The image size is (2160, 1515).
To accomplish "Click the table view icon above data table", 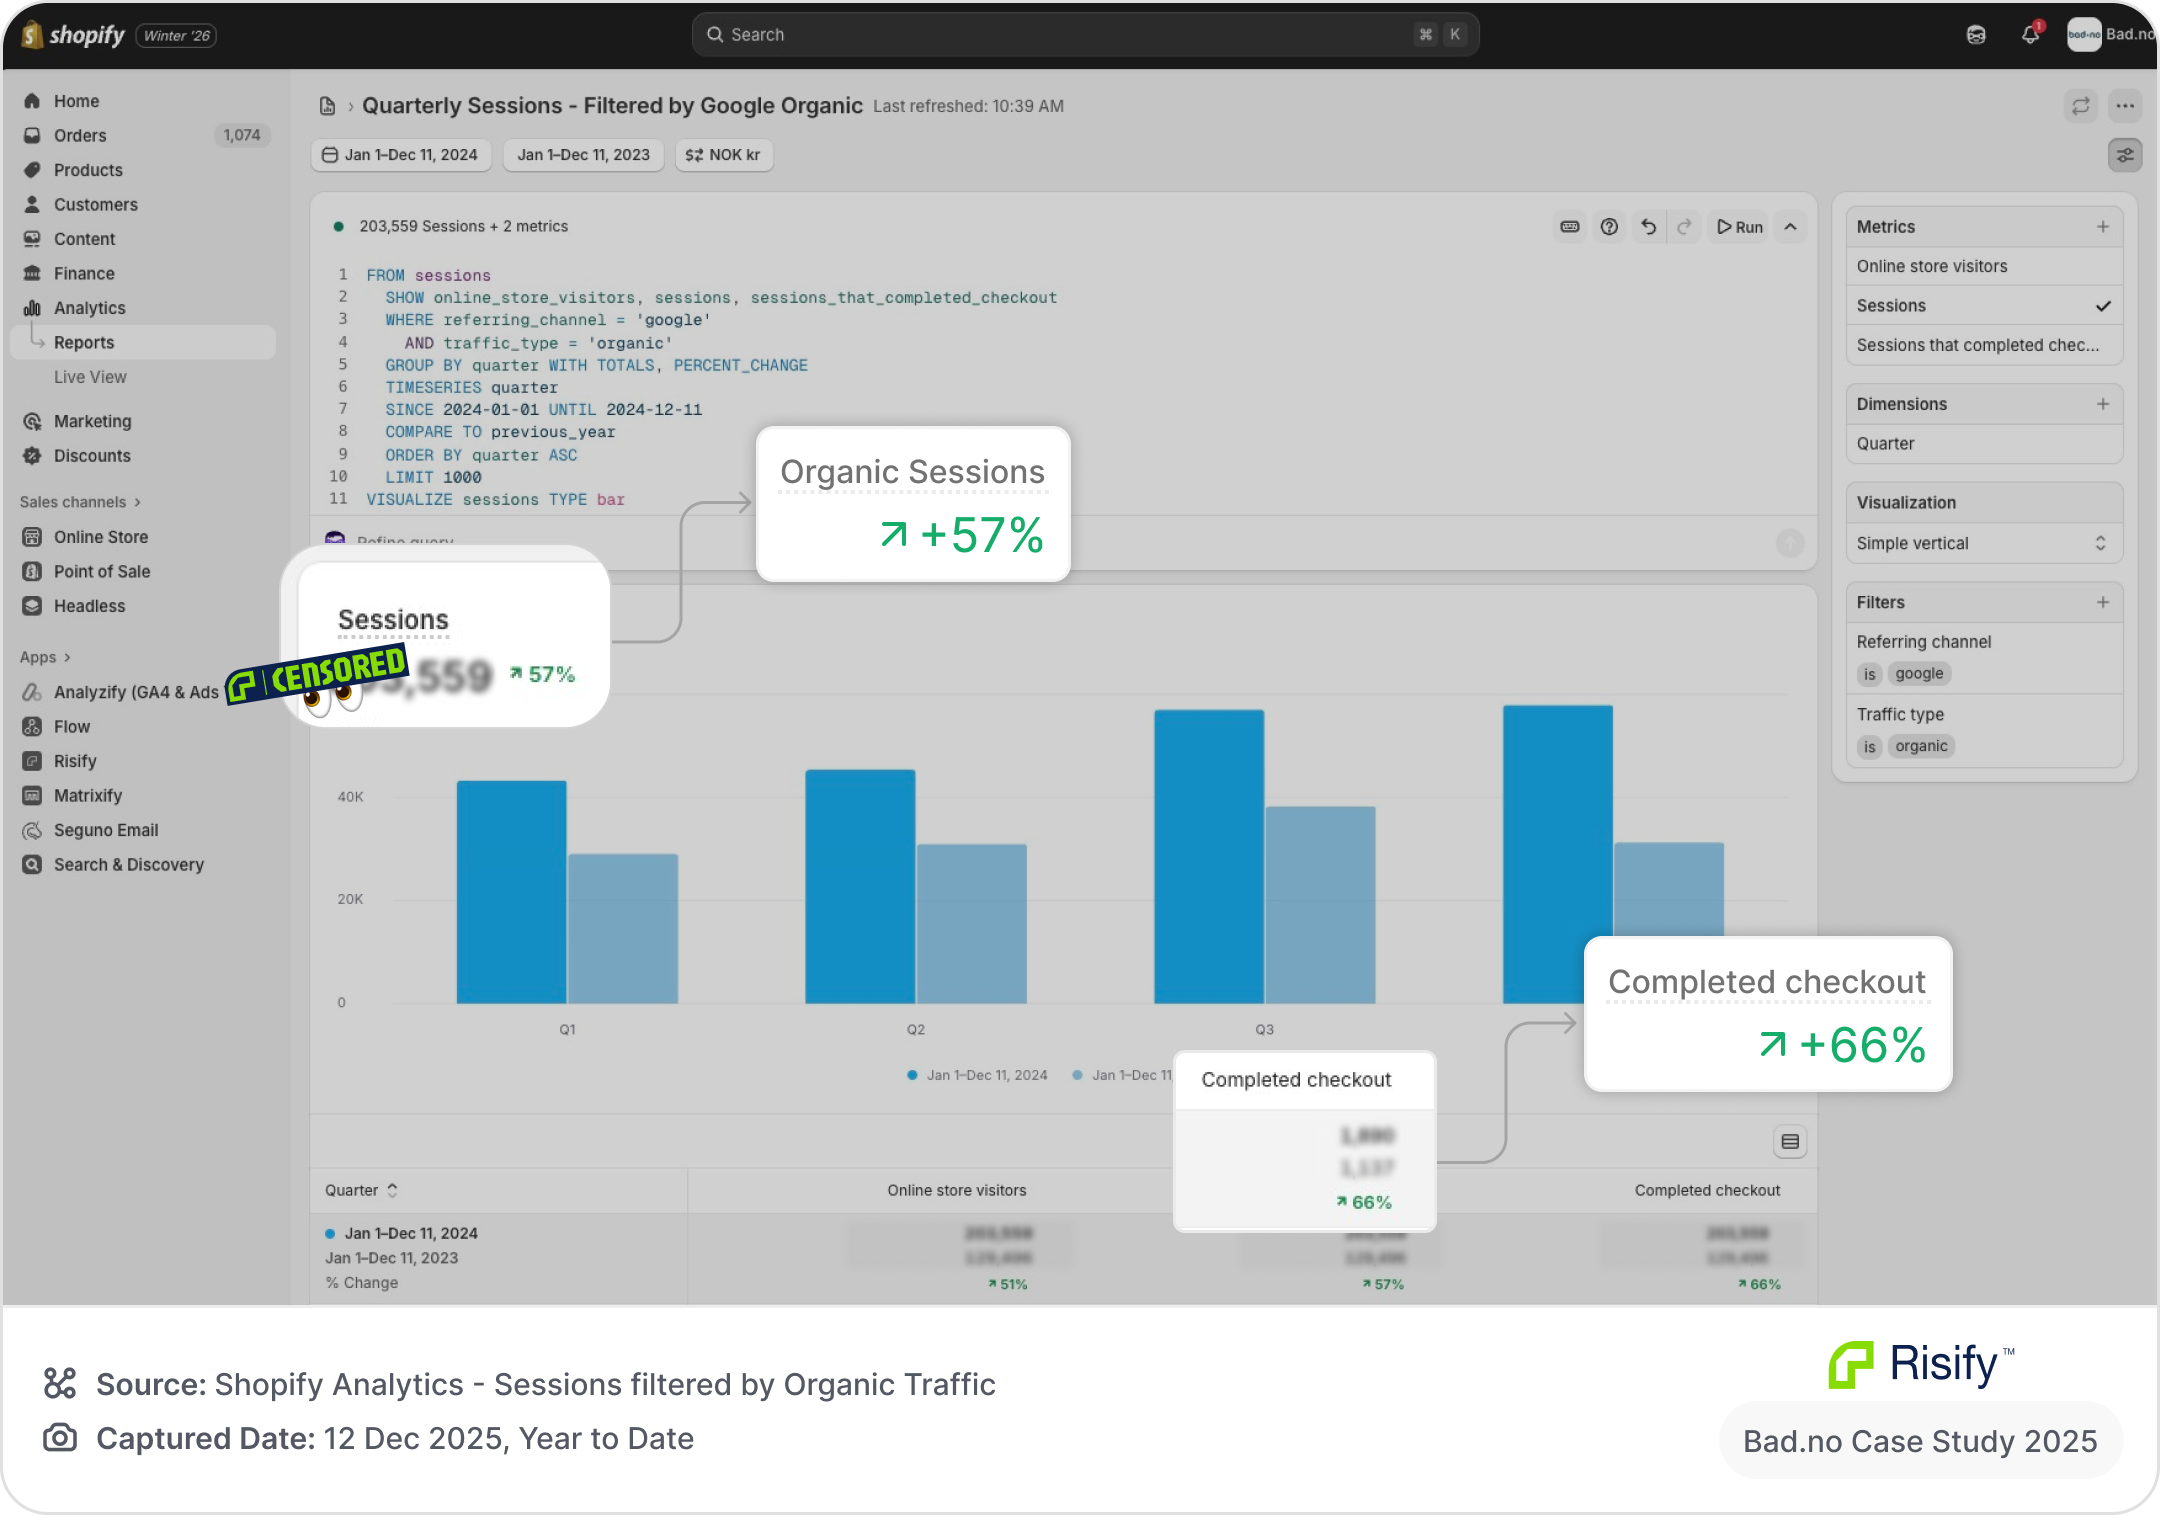I will [x=1790, y=1142].
